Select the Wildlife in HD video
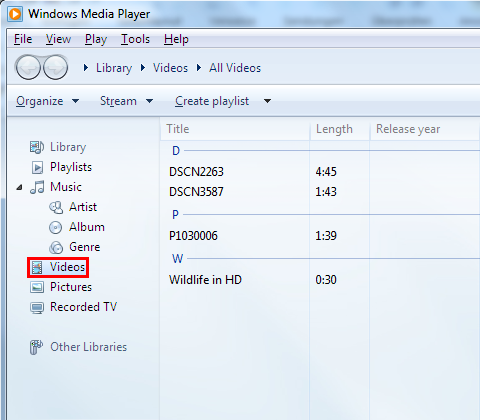 tap(205, 280)
